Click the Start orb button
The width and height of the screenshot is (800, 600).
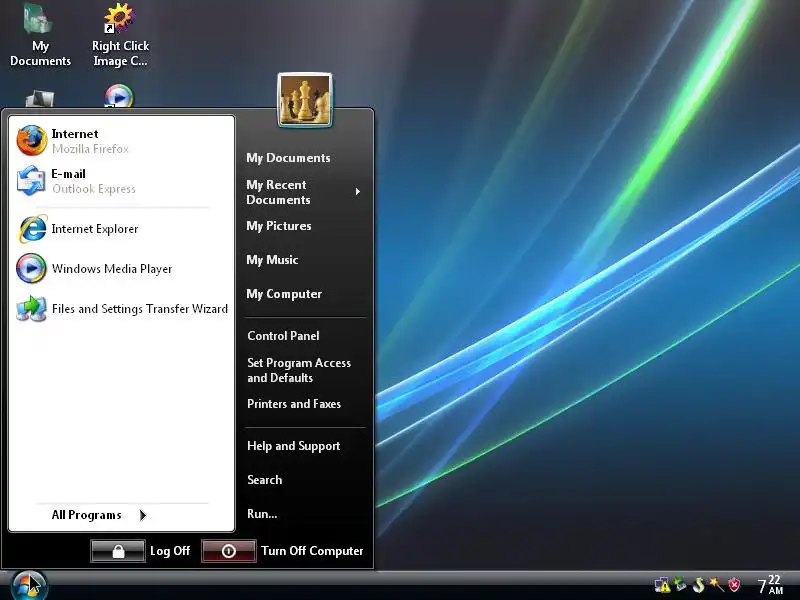[x=29, y=585]
